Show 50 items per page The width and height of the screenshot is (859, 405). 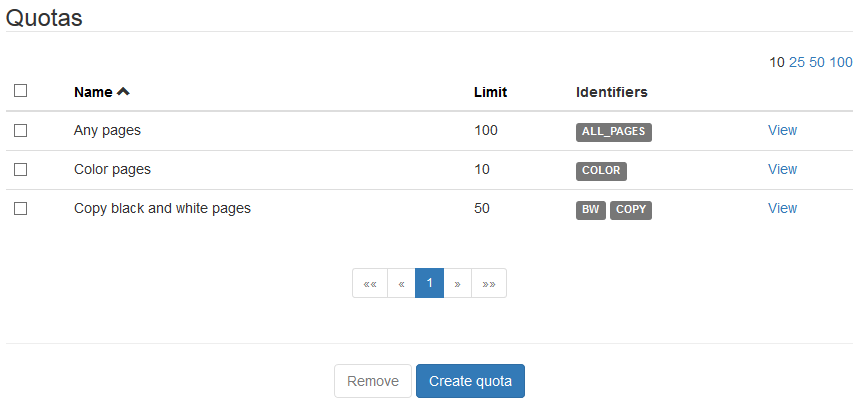[817, 62]
